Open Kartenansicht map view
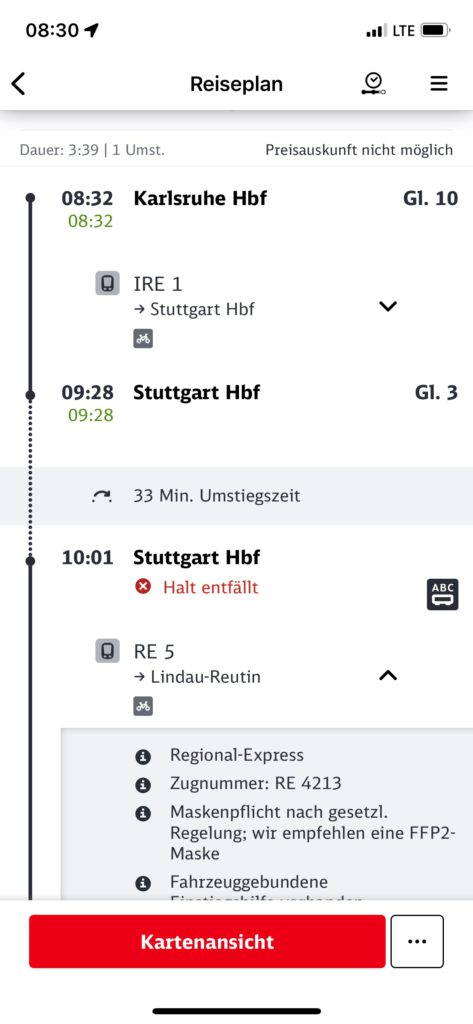The width and height of the screenshot is (473, 1024). [207, 941]
